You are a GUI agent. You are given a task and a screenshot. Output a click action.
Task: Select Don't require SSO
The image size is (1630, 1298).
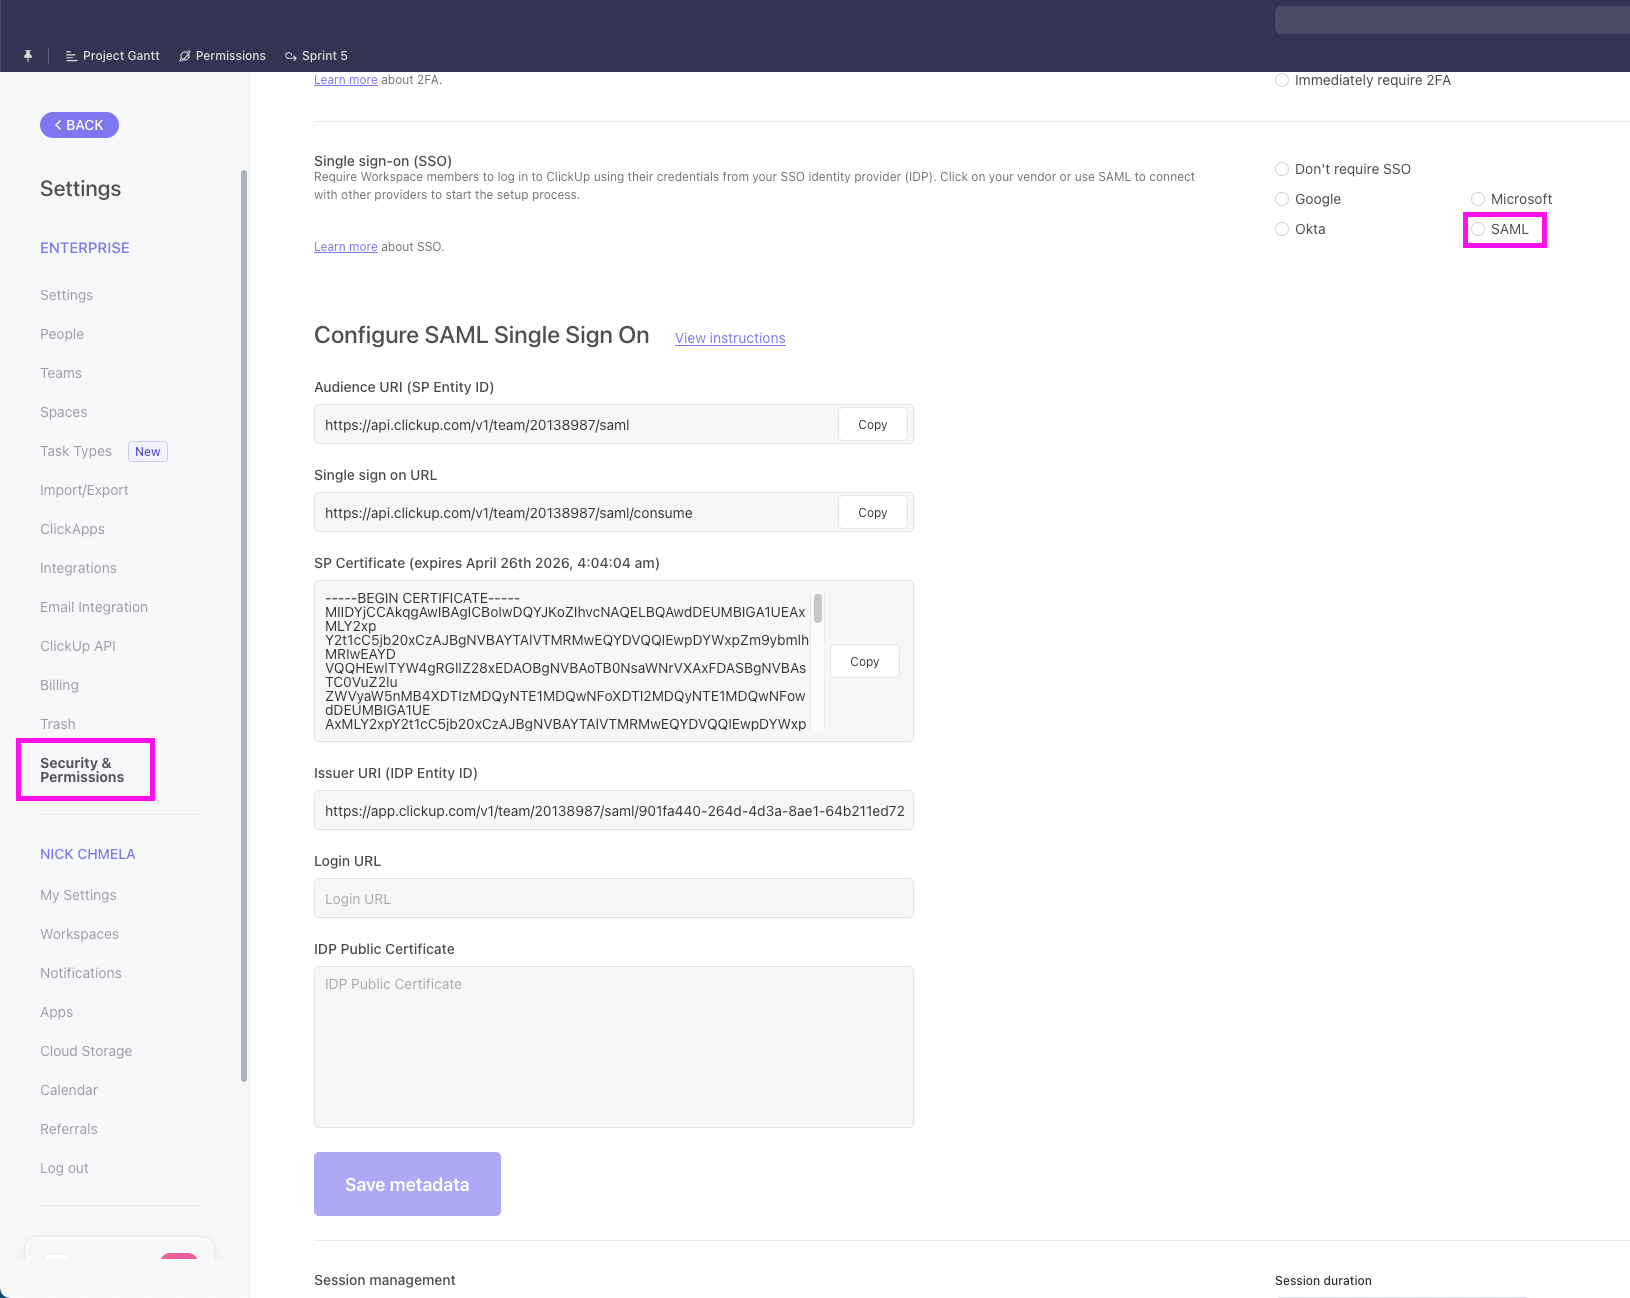1282,169
